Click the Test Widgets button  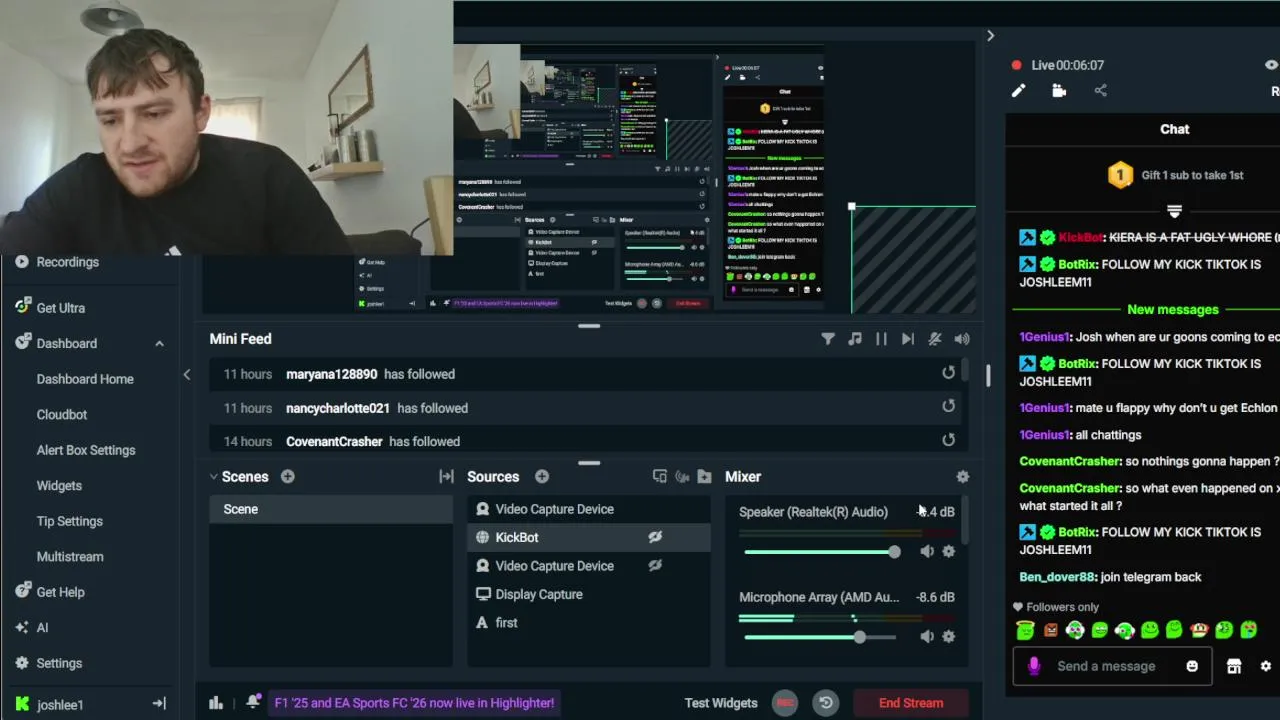pos(721,703)
